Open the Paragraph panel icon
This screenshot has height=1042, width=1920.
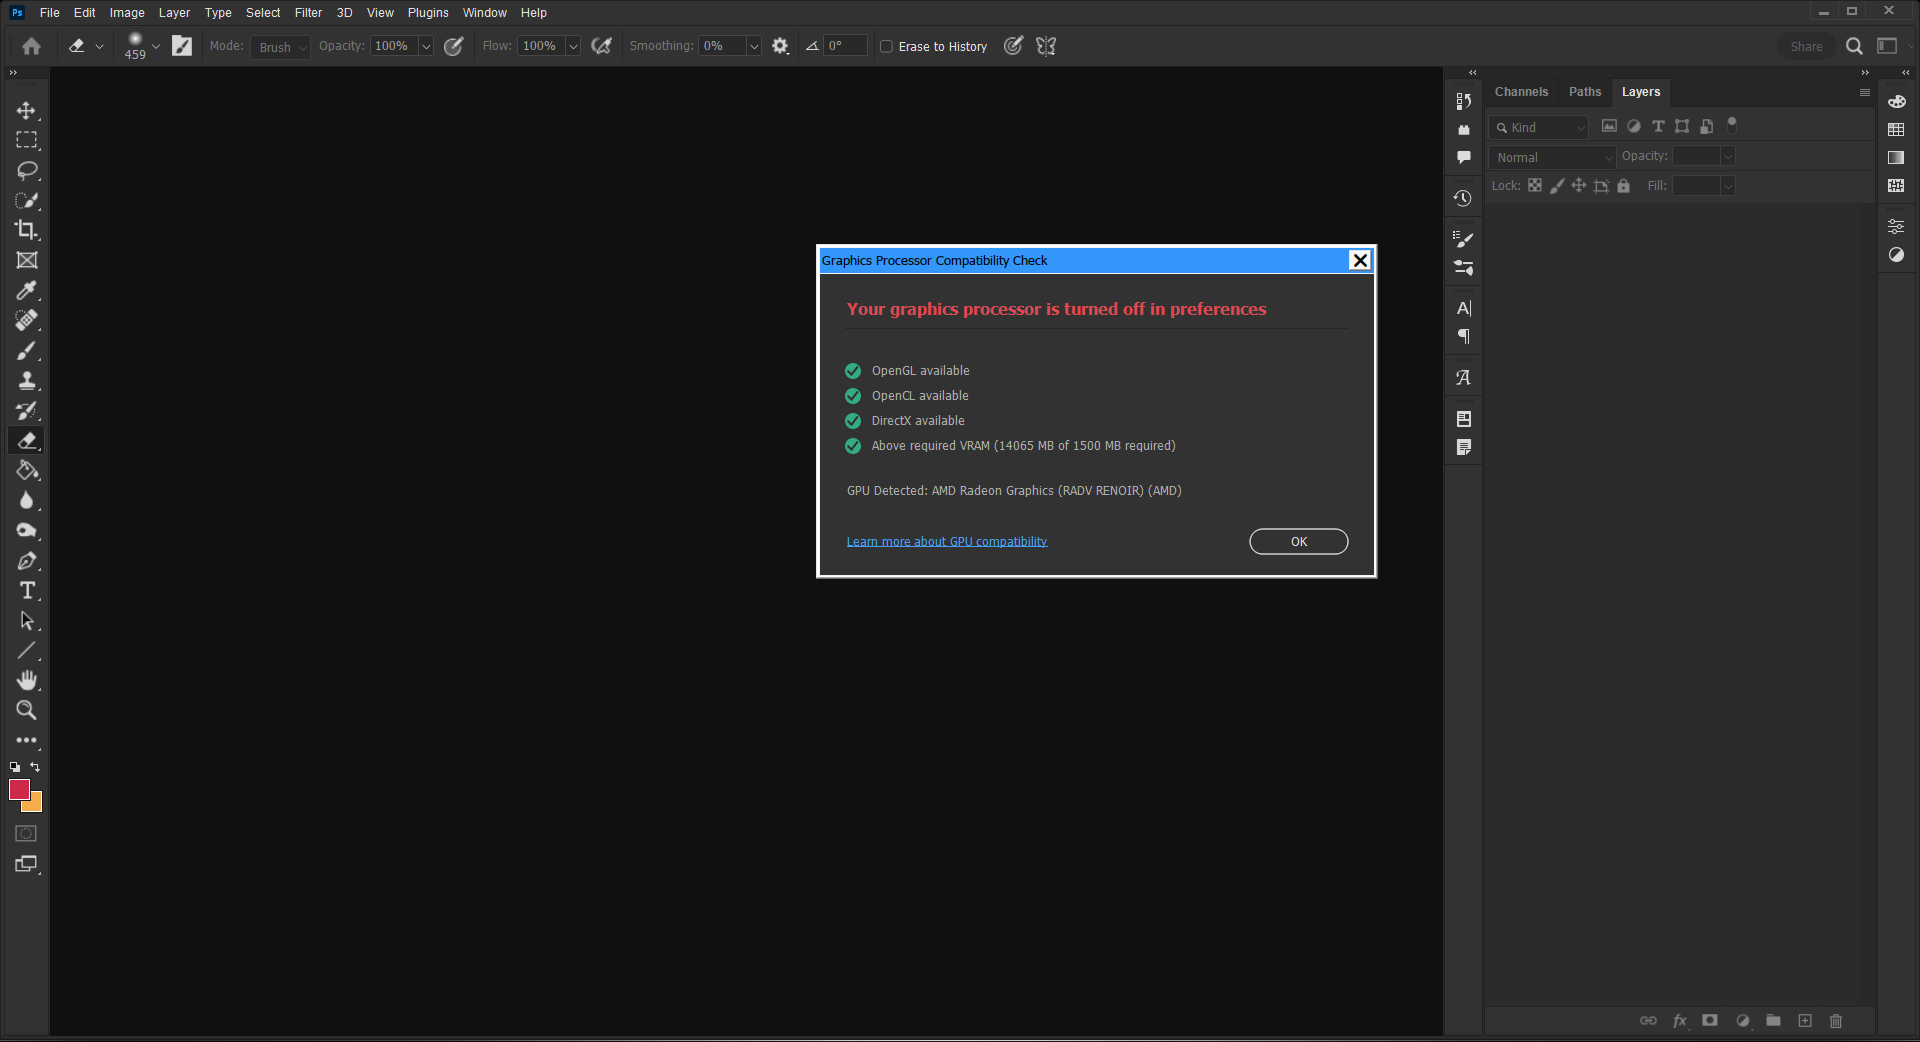click(1463, 337)
